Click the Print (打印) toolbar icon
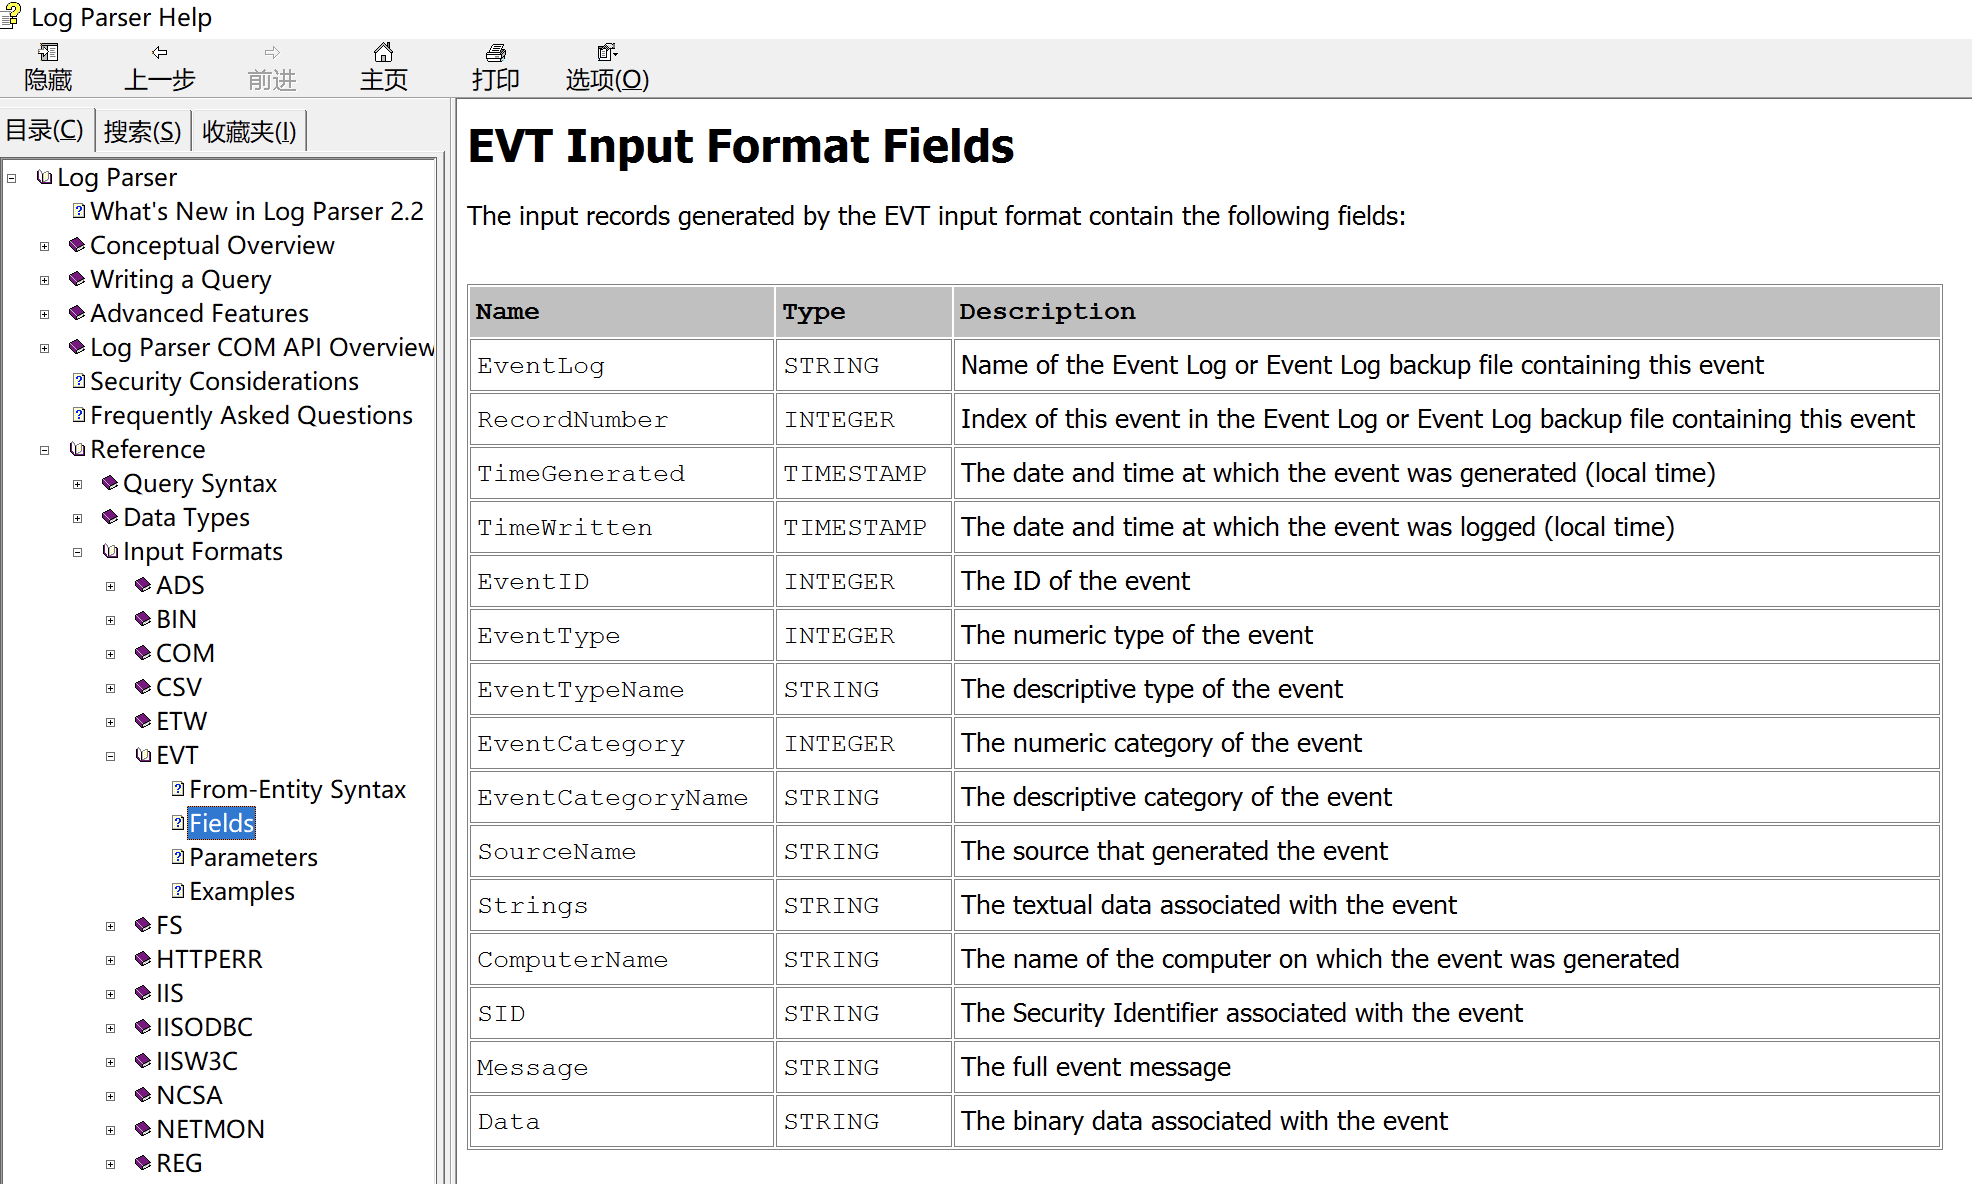Image resolution: width=1972 pixels, height=1184 pixels. click(495, 53)
